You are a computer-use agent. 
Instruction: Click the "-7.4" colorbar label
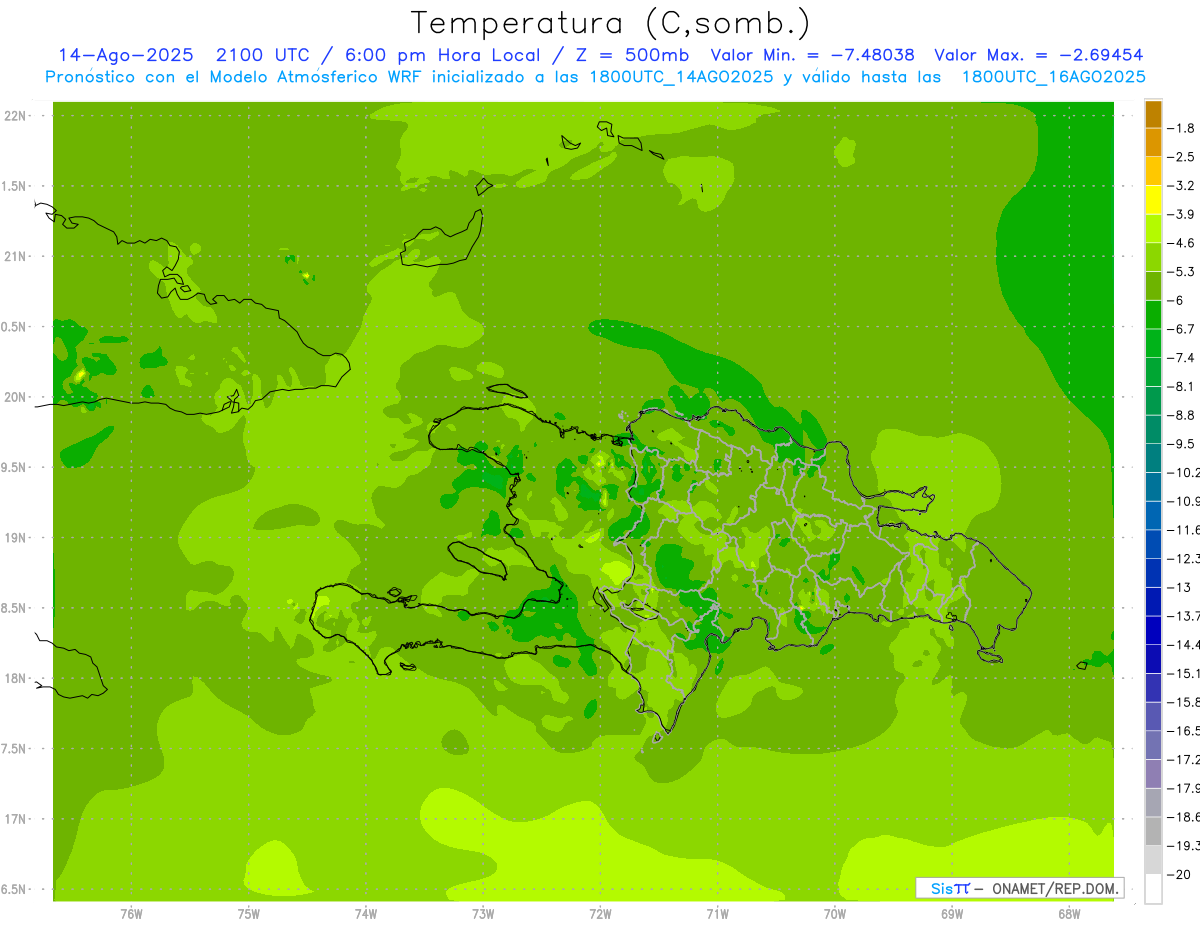(1180, 357)
